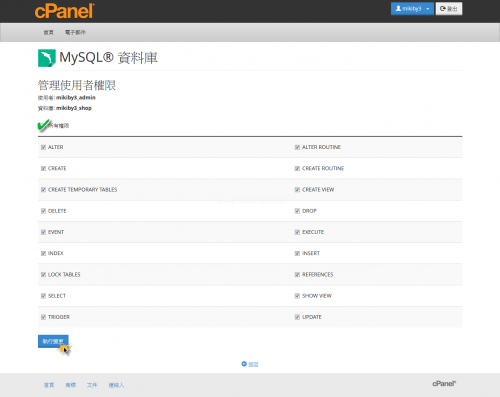Toggle the ALTER privilege checkbox

coord(43,147)
